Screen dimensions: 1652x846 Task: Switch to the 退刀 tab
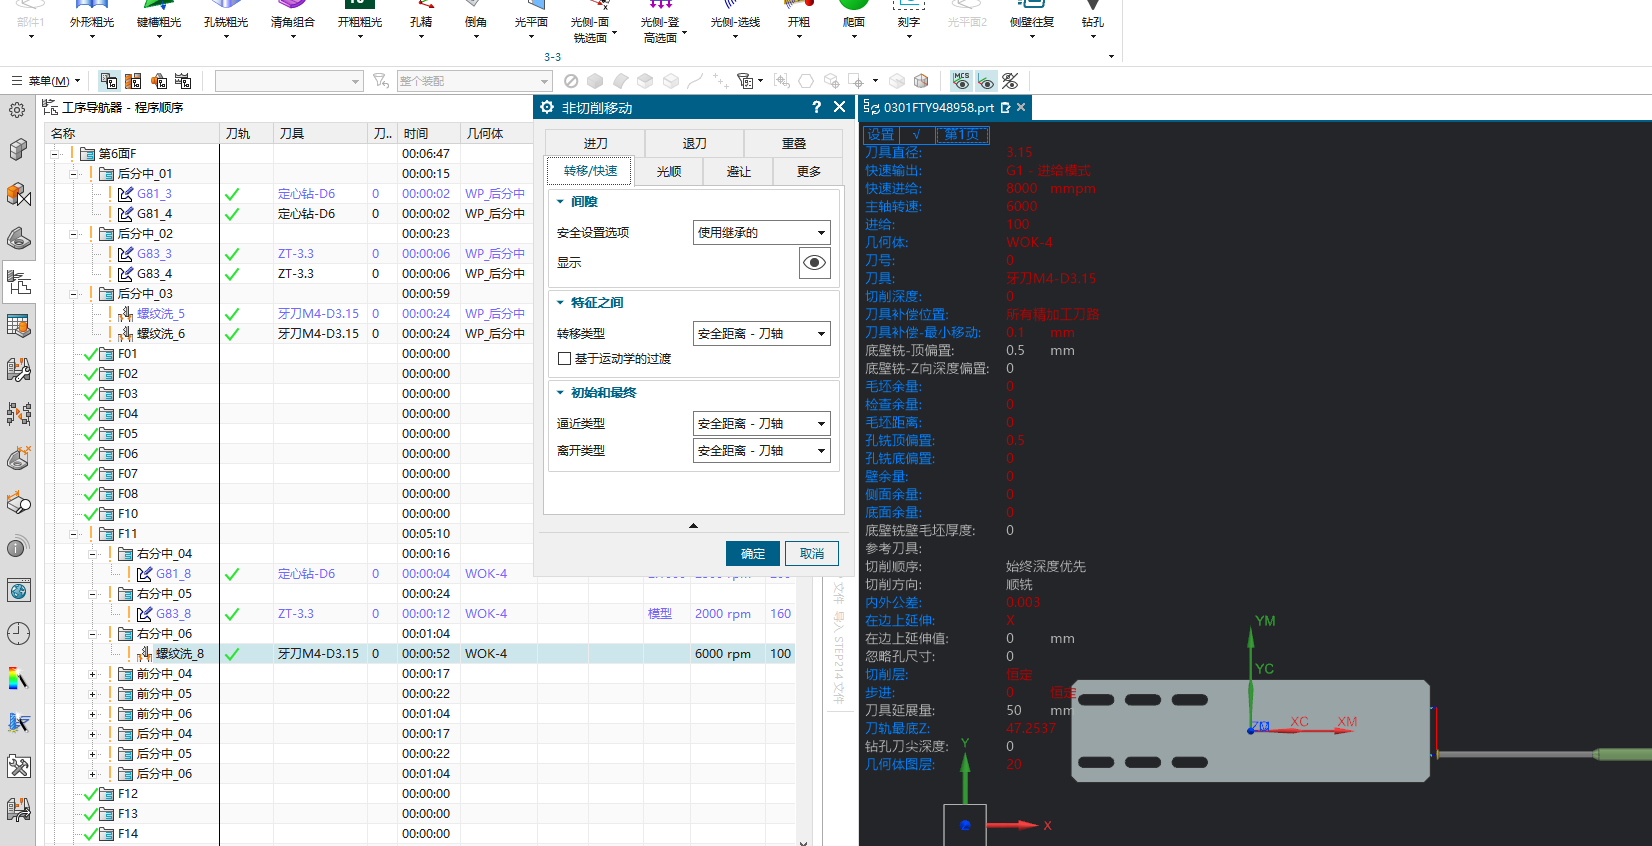click(695, 144)
